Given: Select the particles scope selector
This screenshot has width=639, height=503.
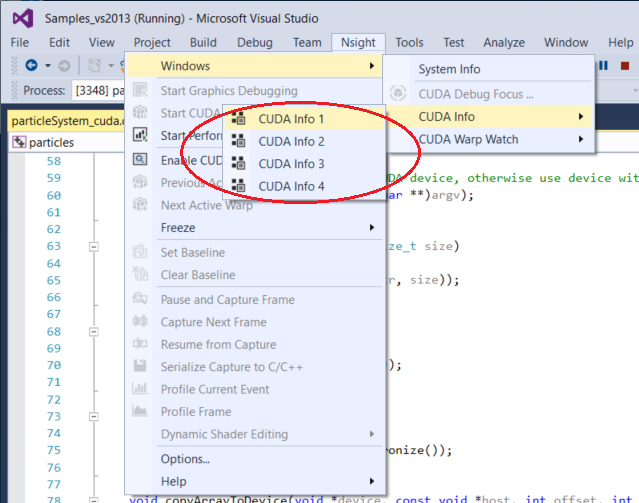Looking at the screenshot, I should coord(66,142).
